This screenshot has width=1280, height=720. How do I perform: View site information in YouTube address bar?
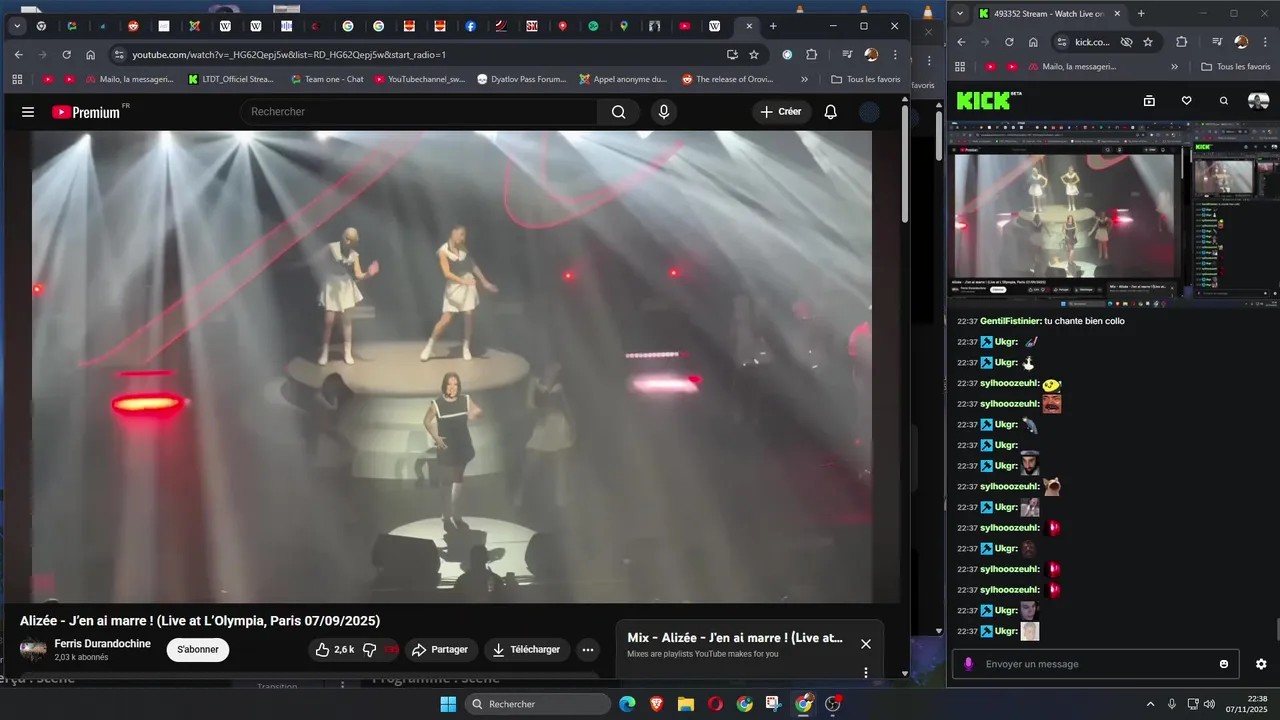[x=119, y=55]
